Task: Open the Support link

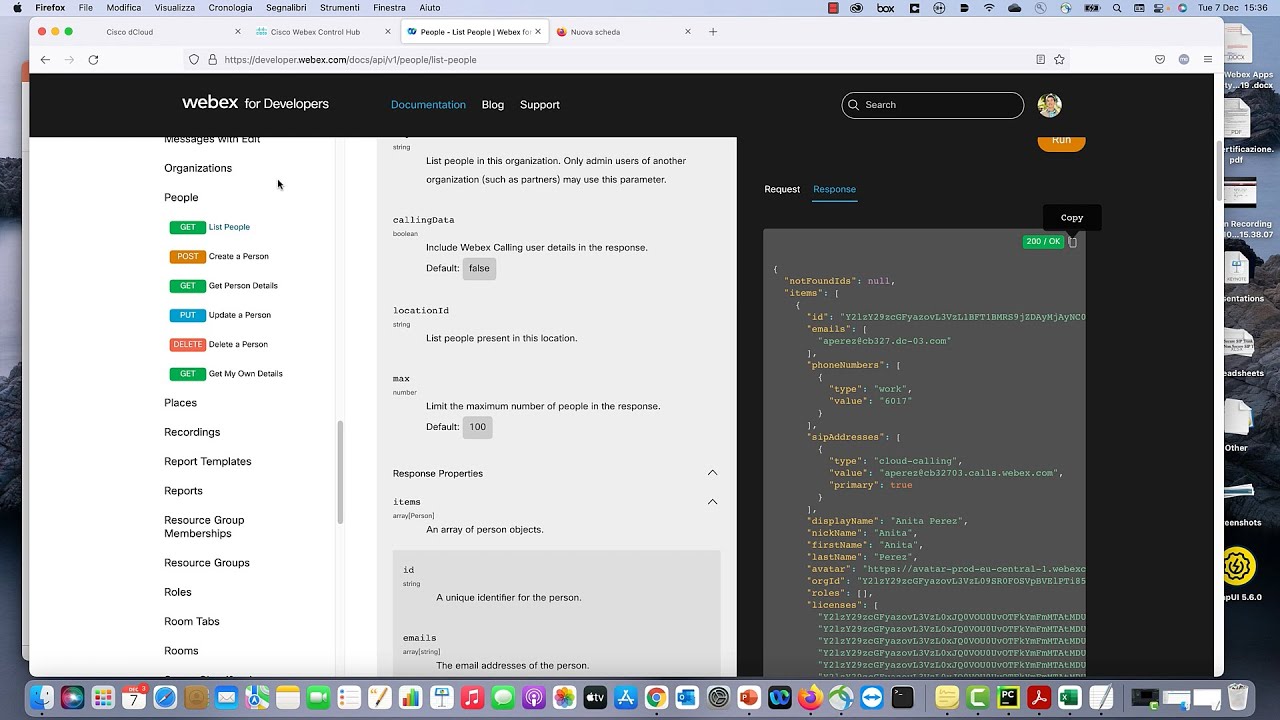Action: 540,105
